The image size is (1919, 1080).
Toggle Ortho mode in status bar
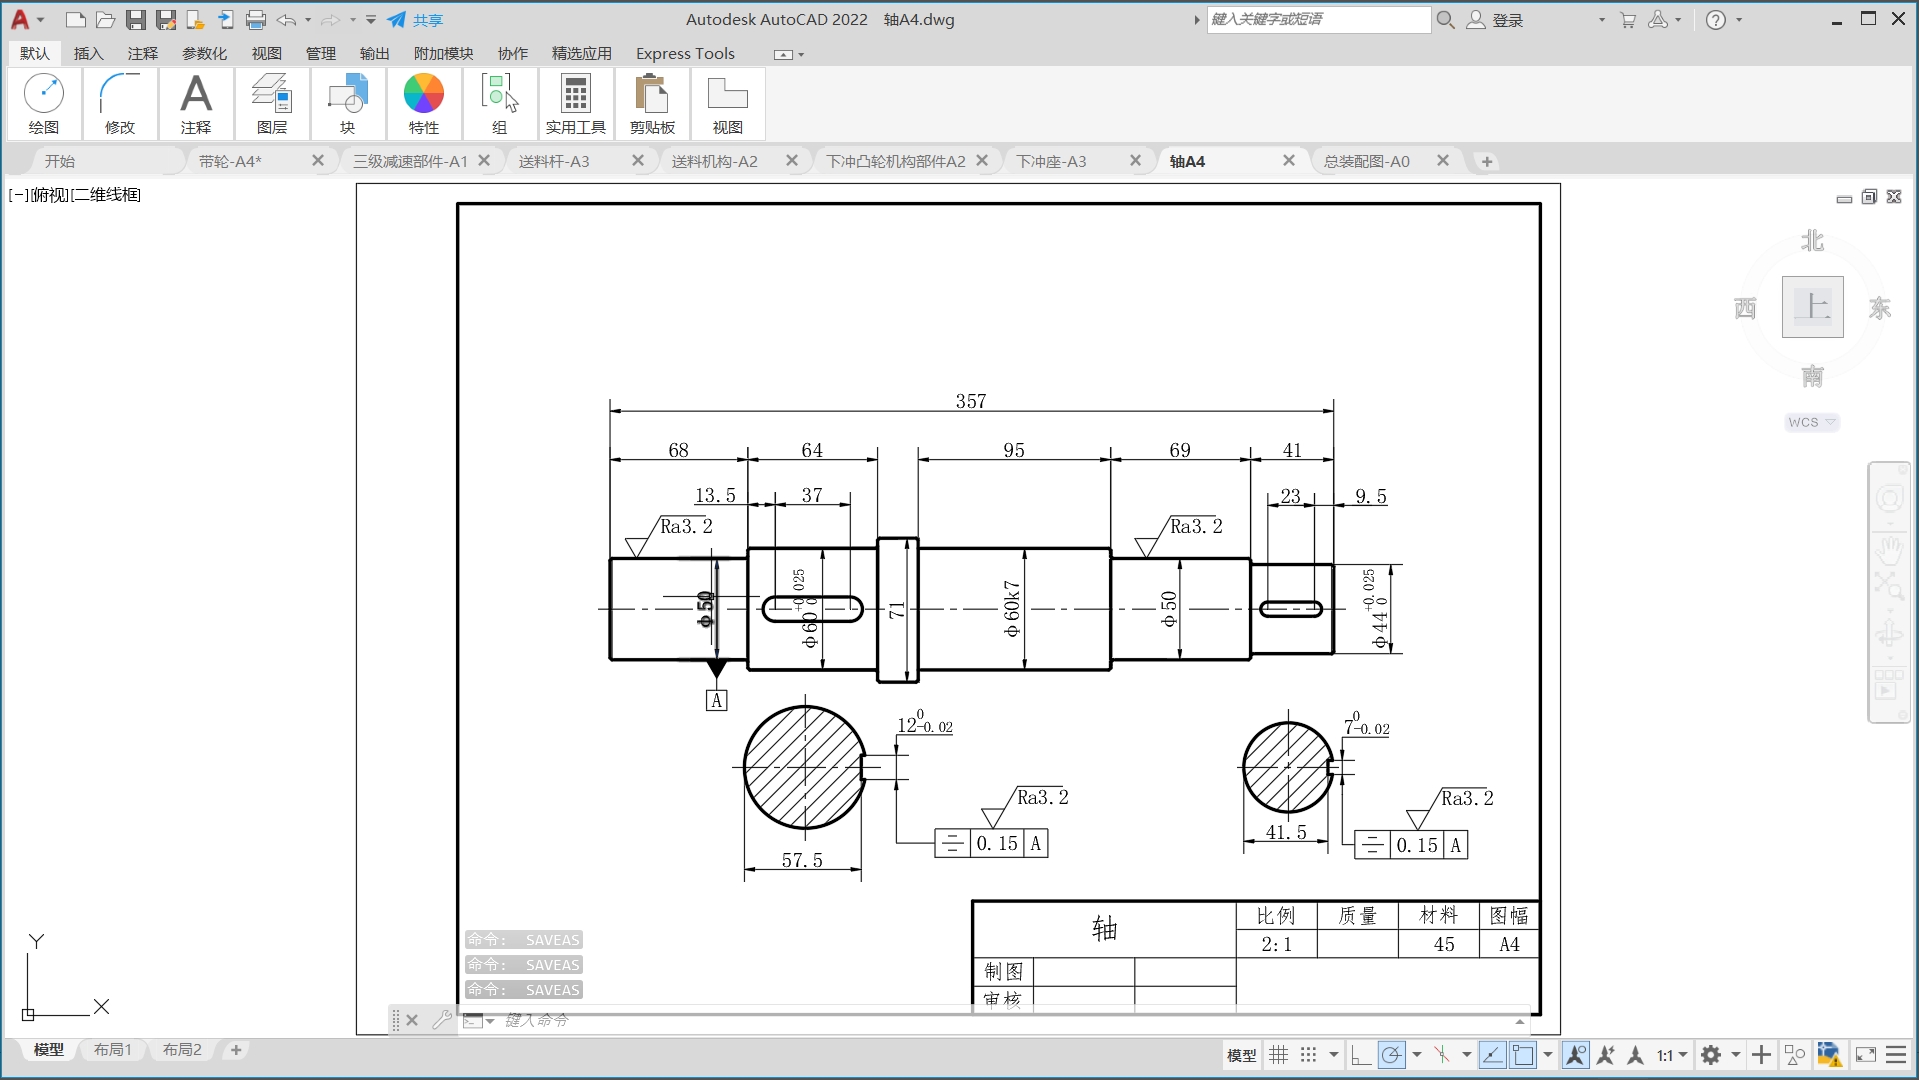(1361, 1055)
